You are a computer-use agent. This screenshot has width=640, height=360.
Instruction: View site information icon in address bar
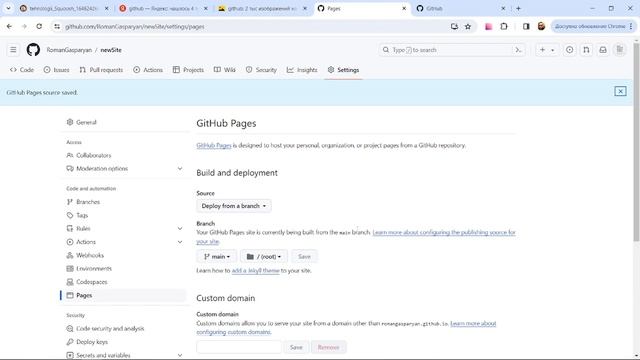57,27
